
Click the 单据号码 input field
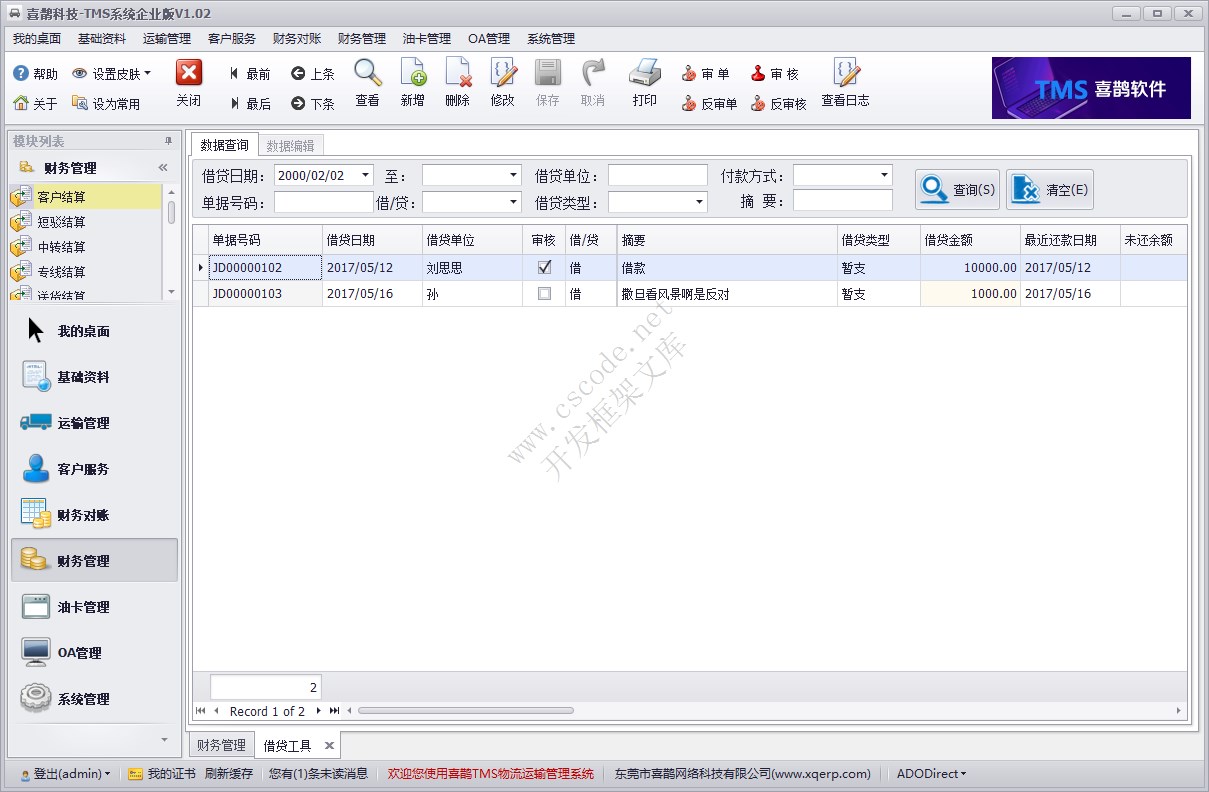coord(324,202)
